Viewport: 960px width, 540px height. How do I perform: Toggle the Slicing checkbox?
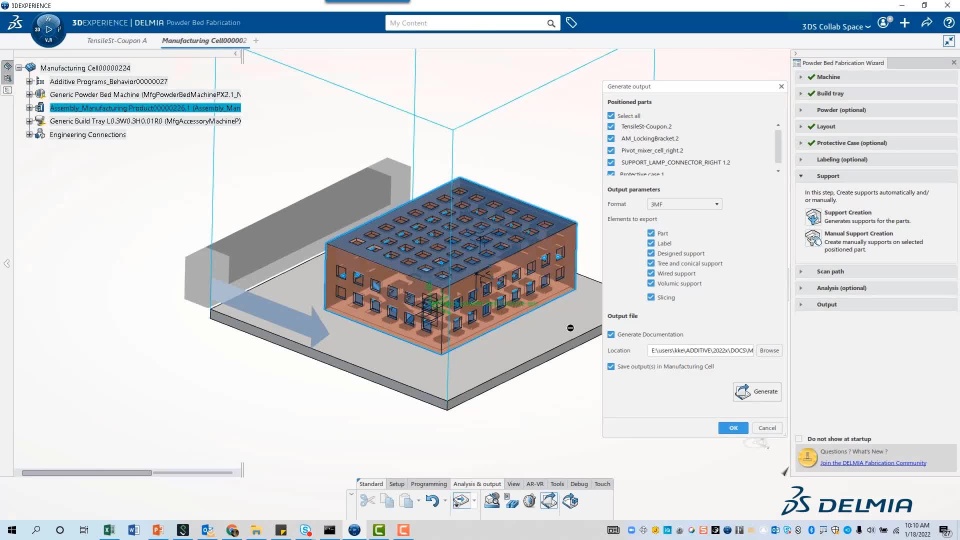coord(651,297)
